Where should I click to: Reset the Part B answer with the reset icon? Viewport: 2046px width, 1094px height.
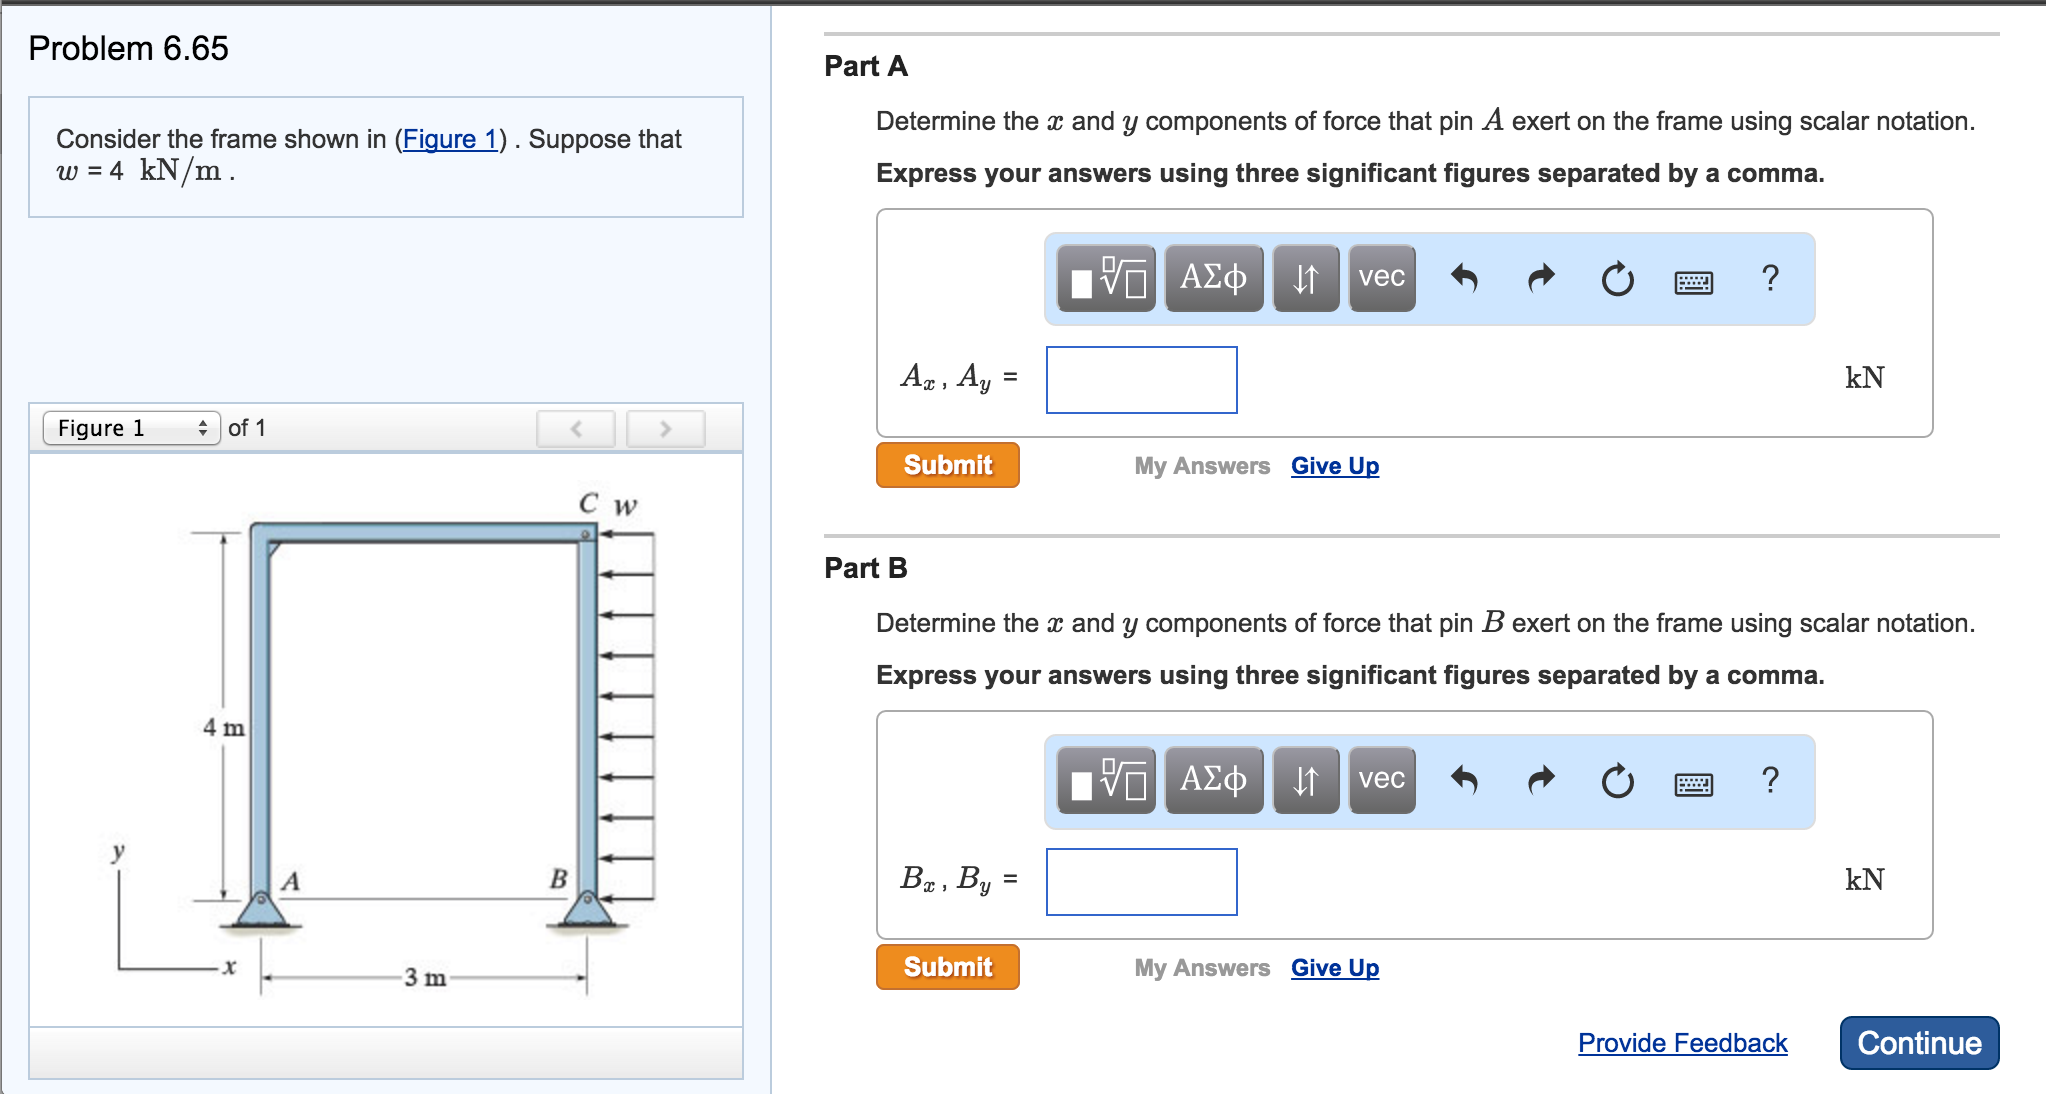click(x=1617, y=781)
